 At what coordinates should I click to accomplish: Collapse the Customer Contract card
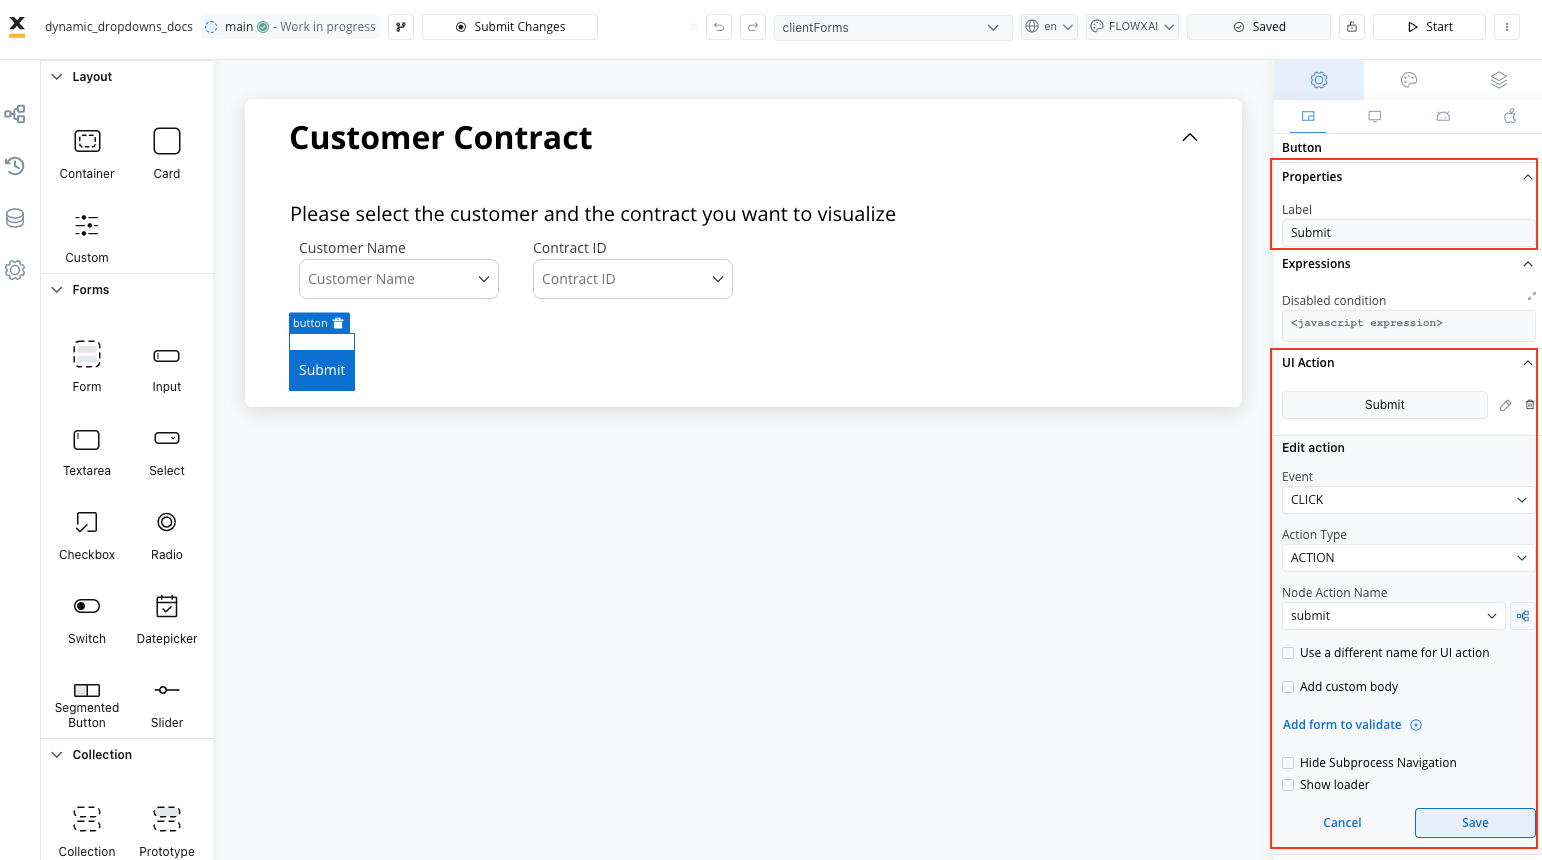[x=1190, y=137]
